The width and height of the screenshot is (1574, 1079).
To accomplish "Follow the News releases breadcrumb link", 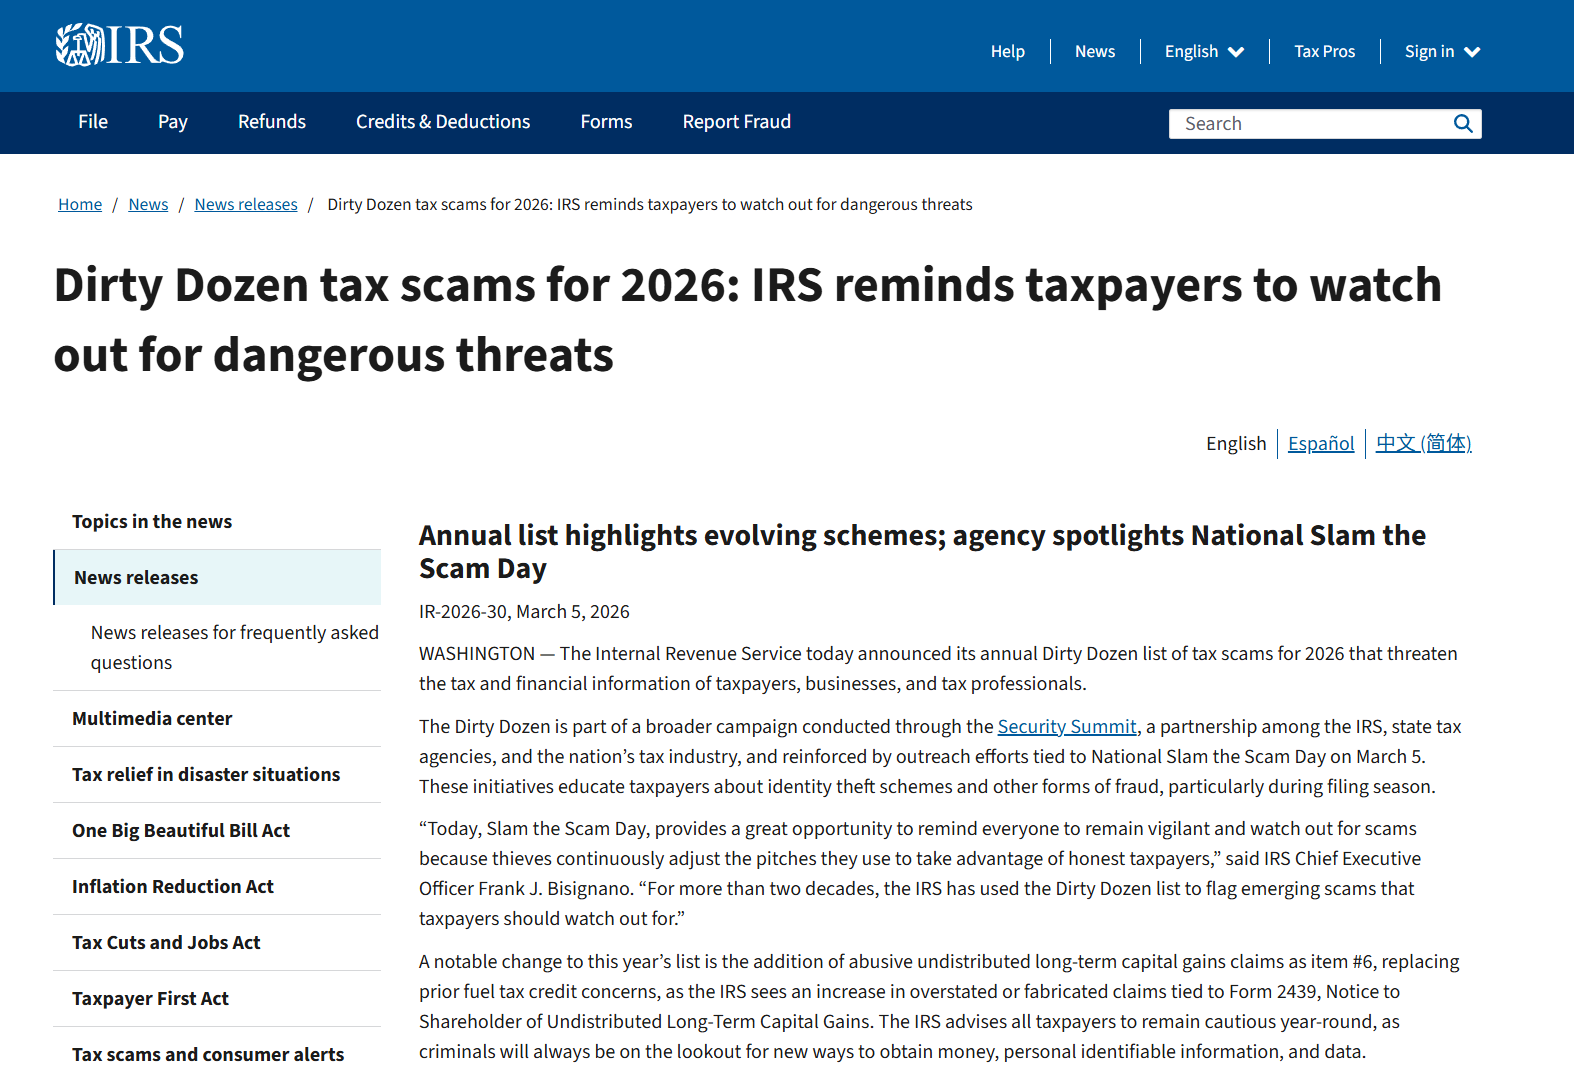I will (246, 205).
